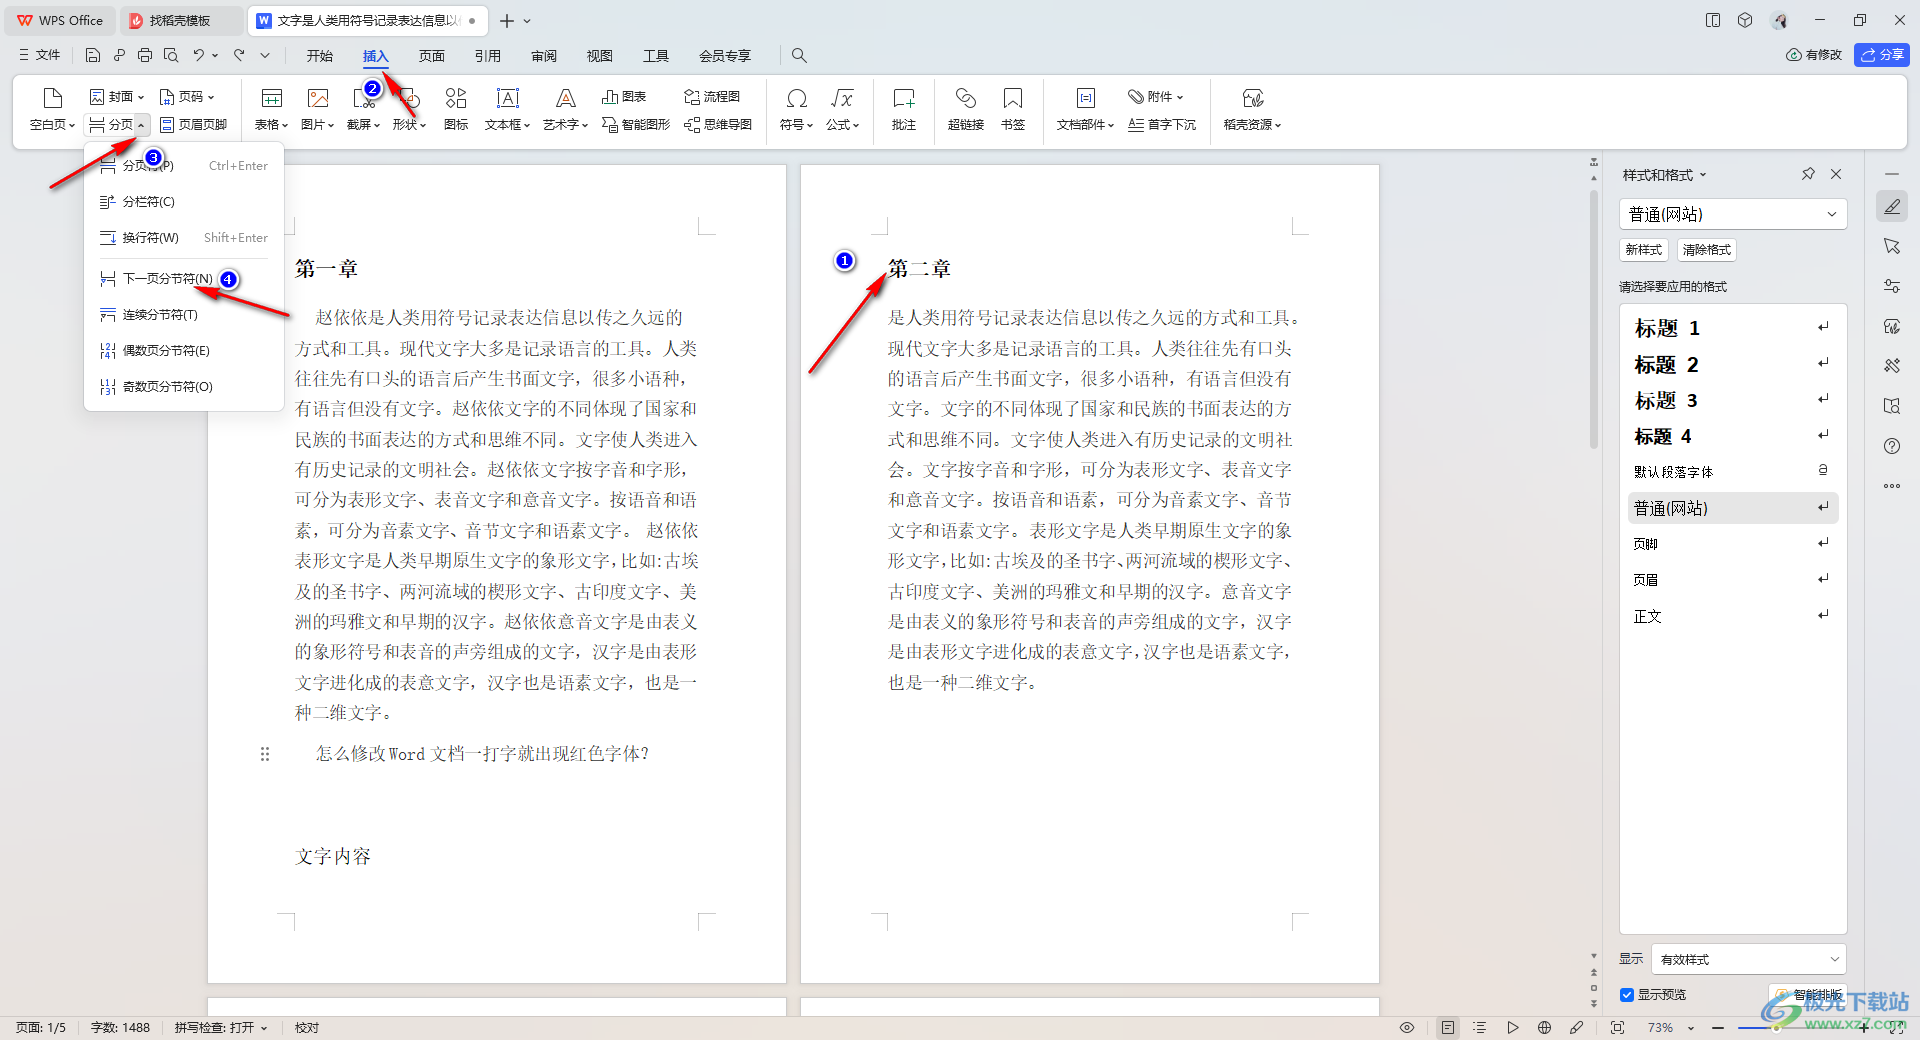Viewport: 1920px width, 1040px height.
Task: Click the Save icon in quick toolbar
Action: pos(93,55)
